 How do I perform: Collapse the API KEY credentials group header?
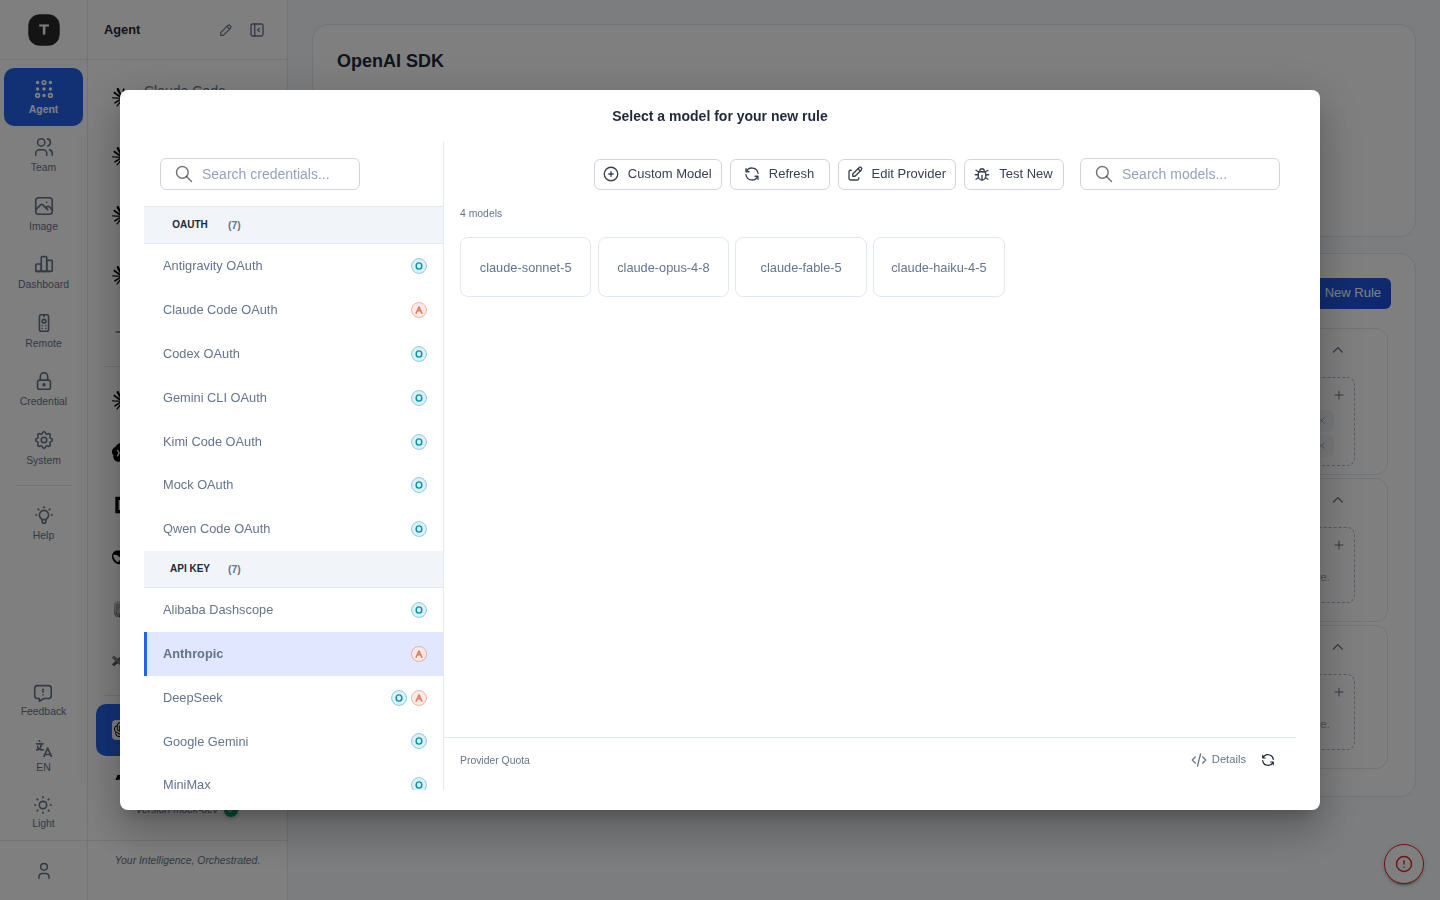click(x=293, y=569)
